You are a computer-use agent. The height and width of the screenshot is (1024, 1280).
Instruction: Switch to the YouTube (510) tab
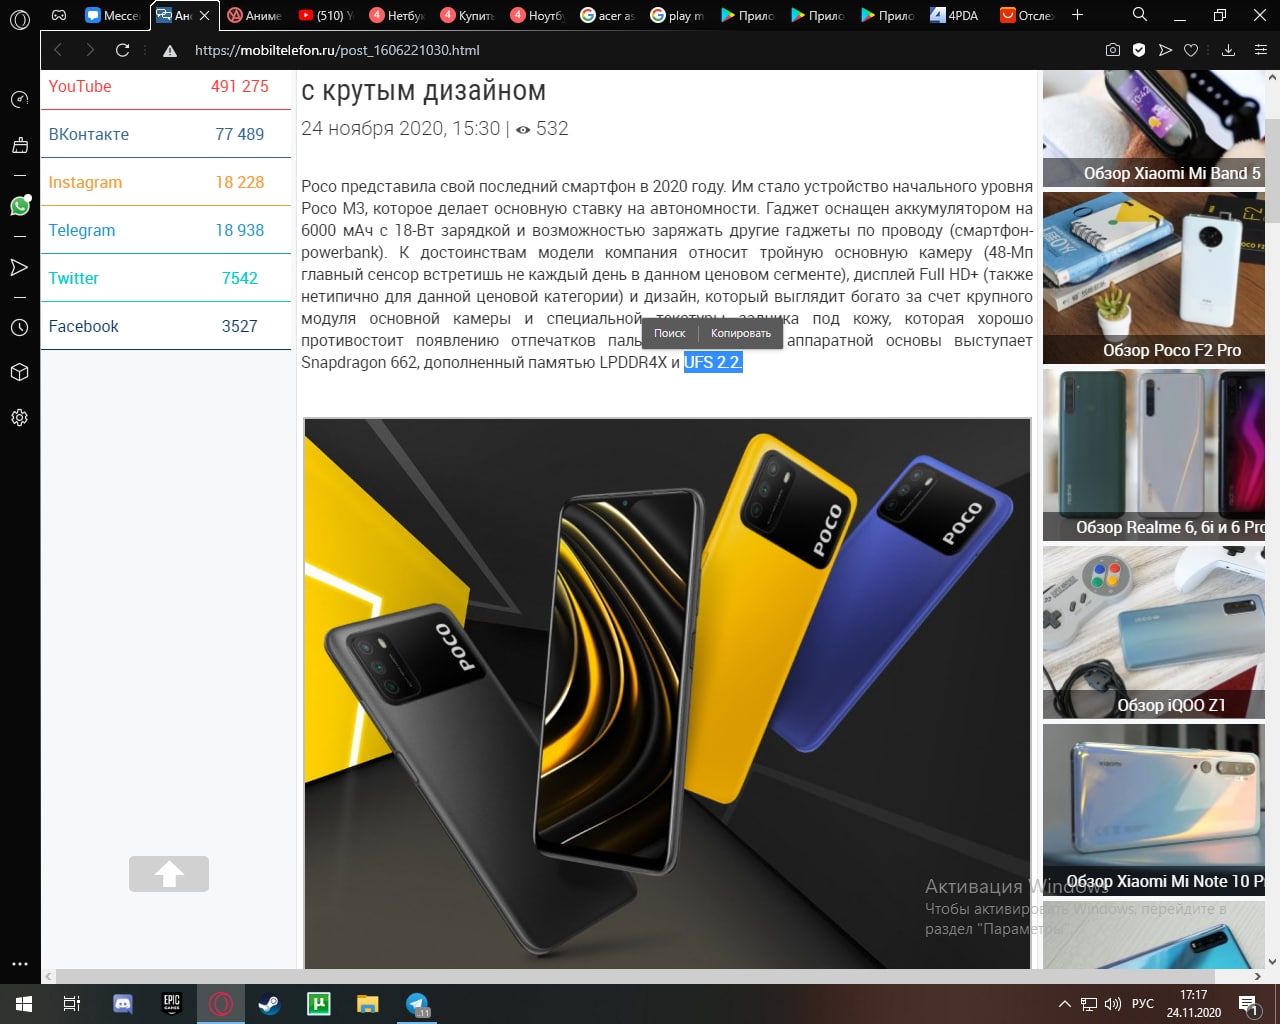click(x=326, y=15)
